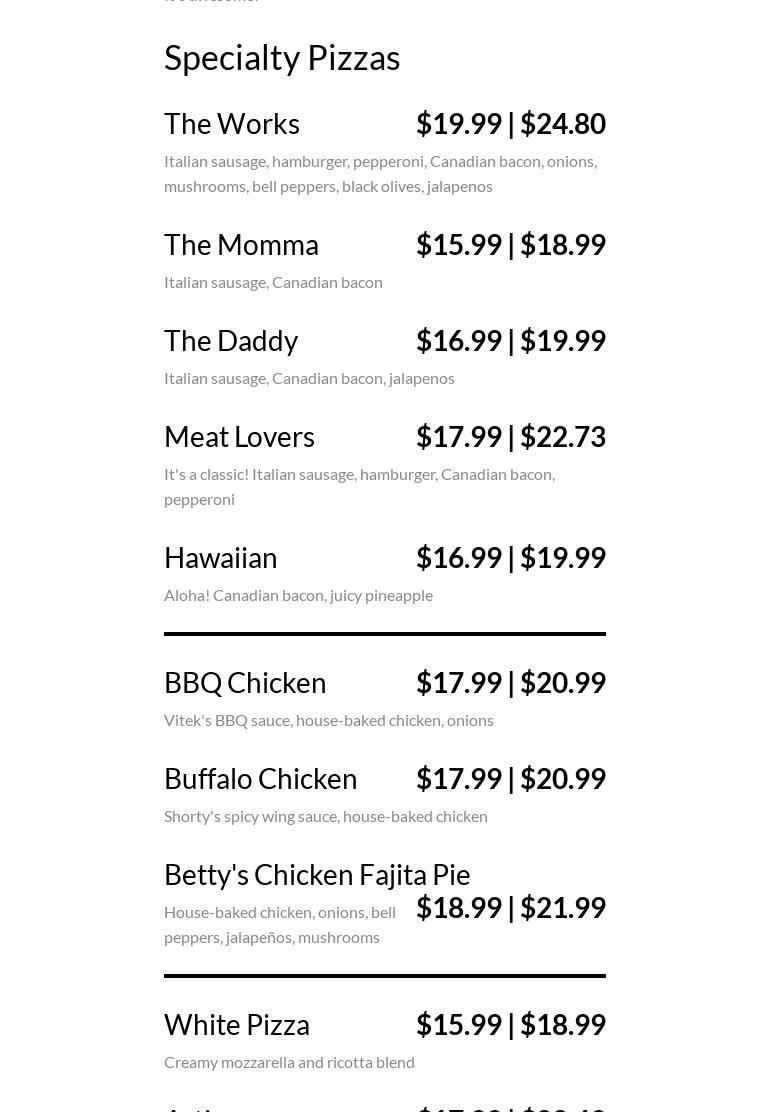Choose the White Pizza title
The image size is (770, 1112).
tap(237, 1025)
